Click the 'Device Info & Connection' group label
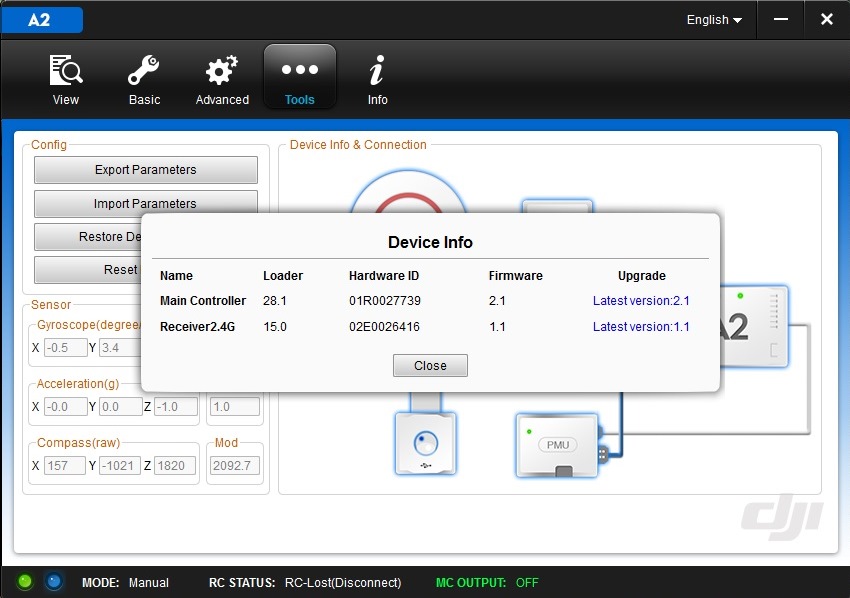The image size is (850, 598). tap(358, 145)
